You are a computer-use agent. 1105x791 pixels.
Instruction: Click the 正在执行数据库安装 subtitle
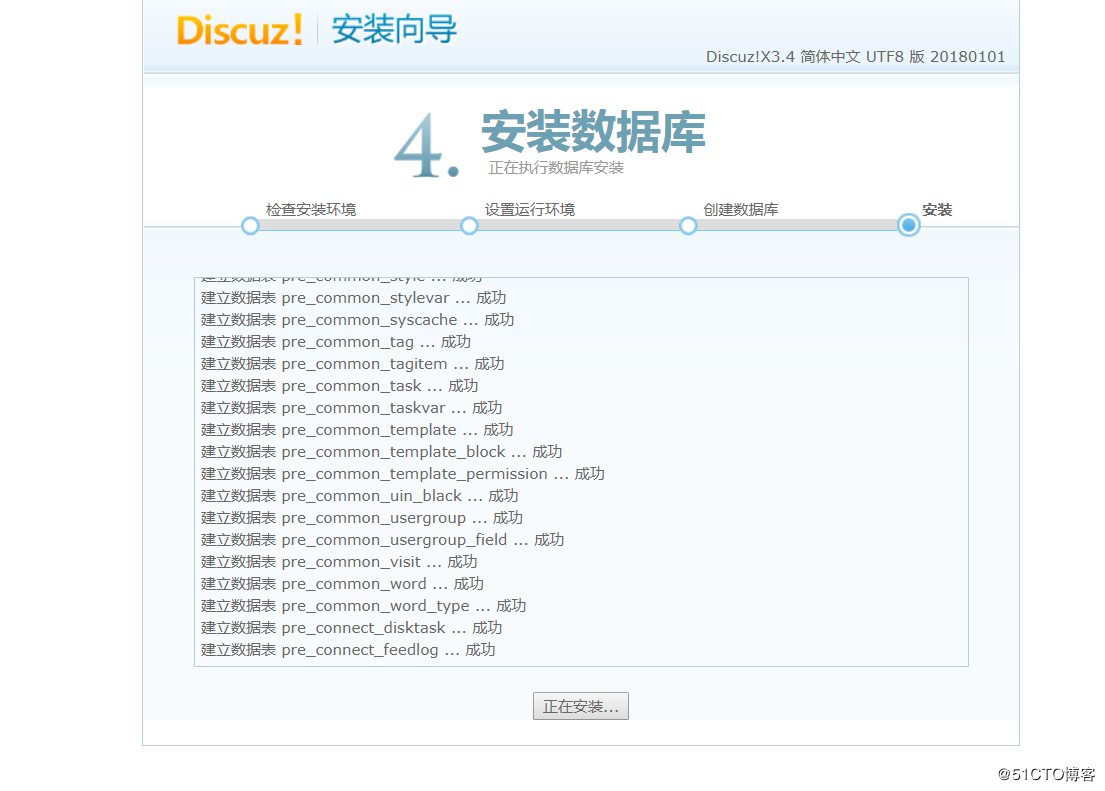(556, 168)
